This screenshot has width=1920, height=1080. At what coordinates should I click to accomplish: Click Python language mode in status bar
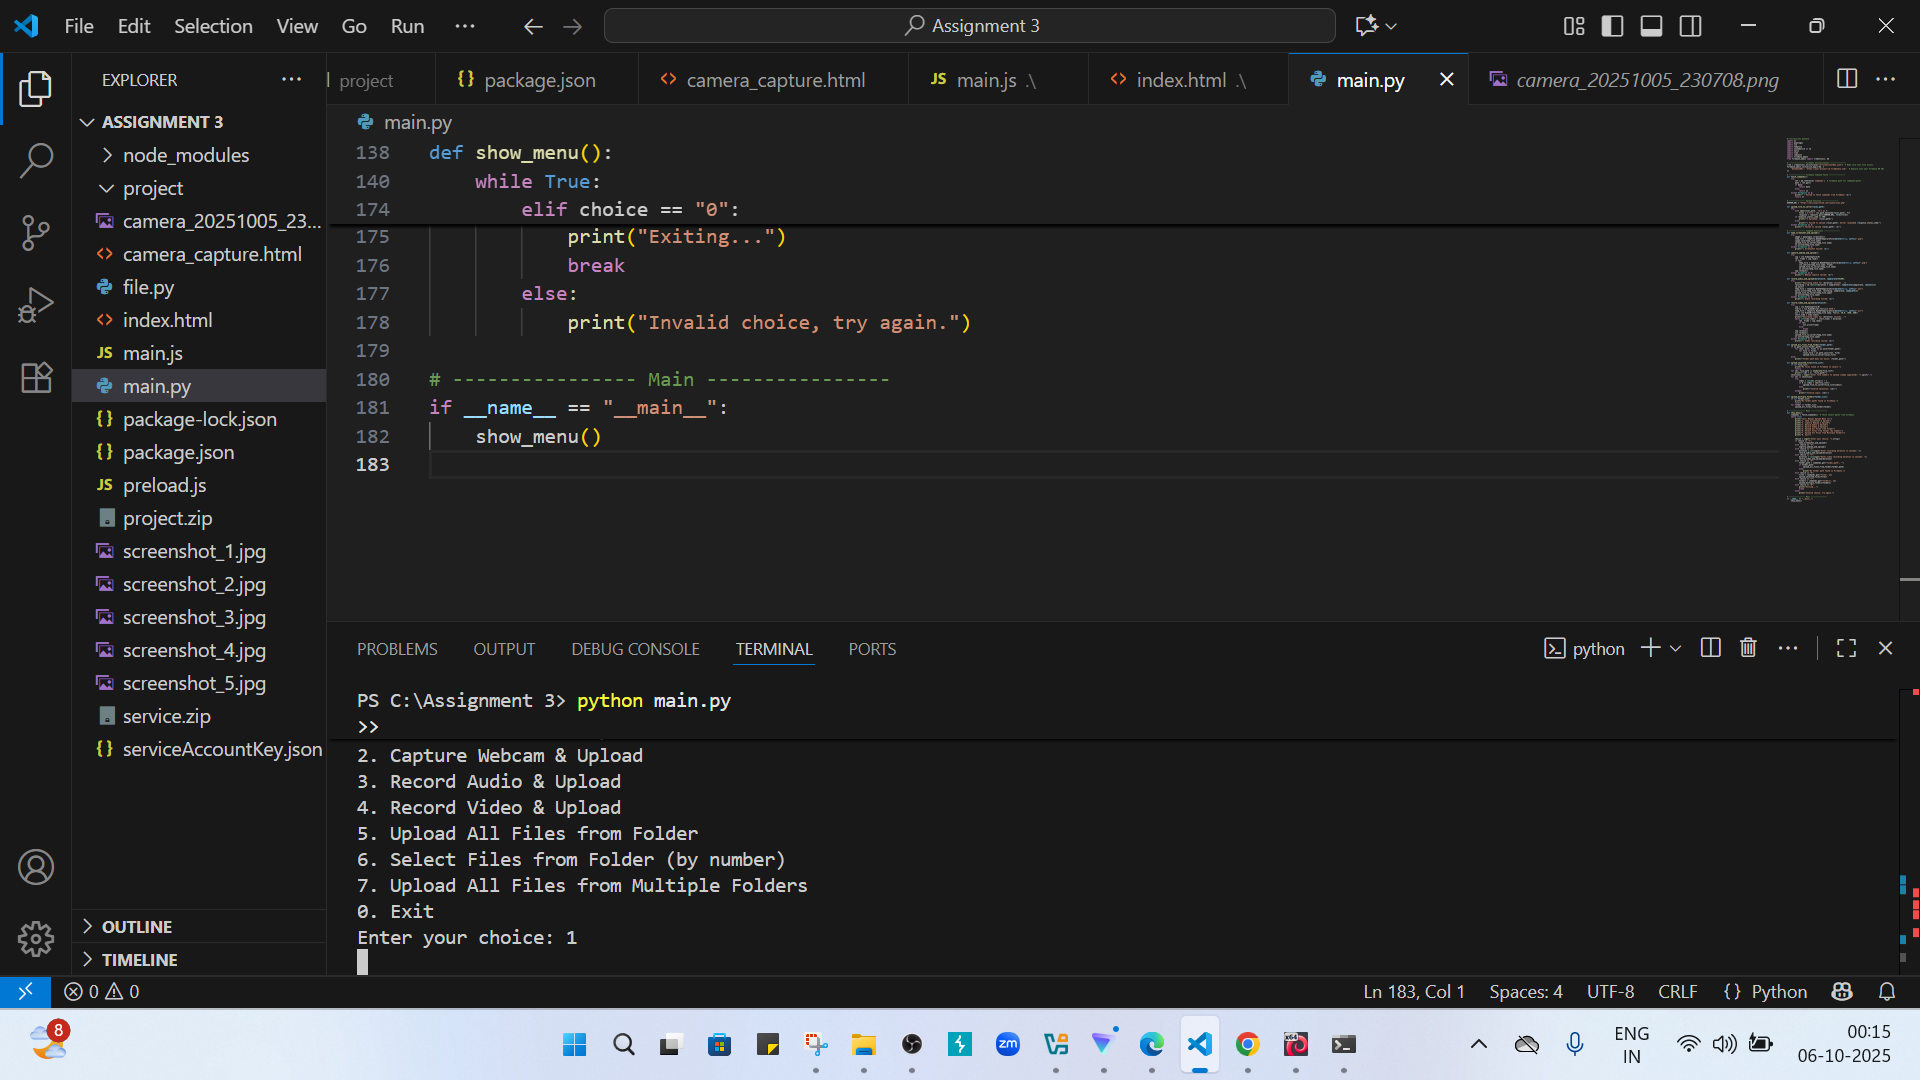tap(1779, 991)
